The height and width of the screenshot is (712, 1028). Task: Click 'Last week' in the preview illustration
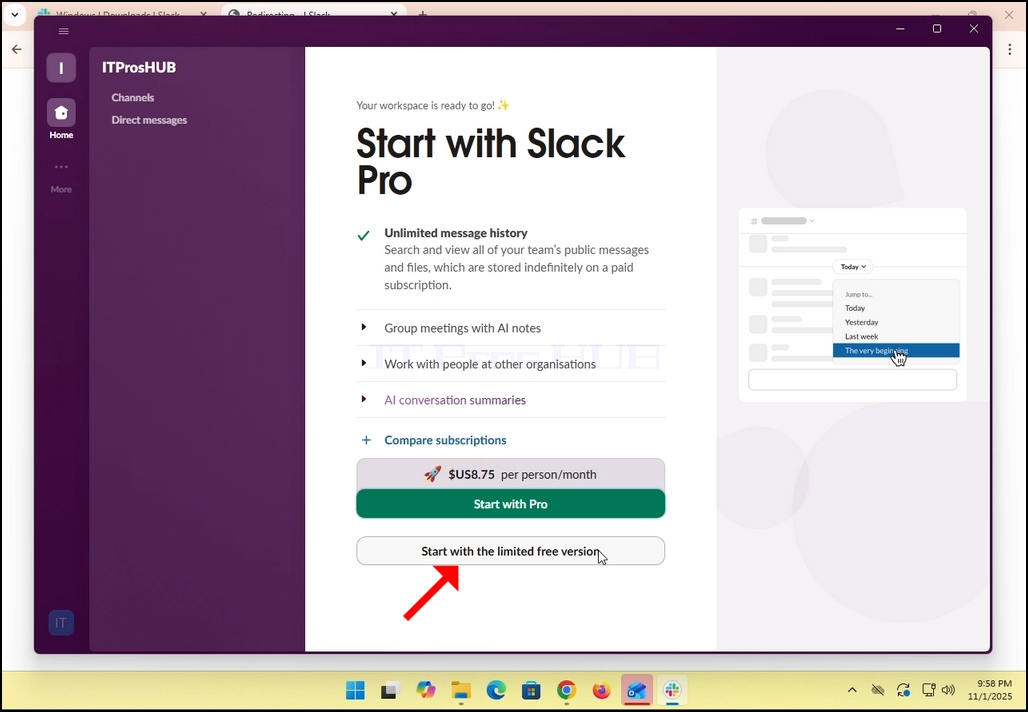pyautogui.click(x=861, y=336)
